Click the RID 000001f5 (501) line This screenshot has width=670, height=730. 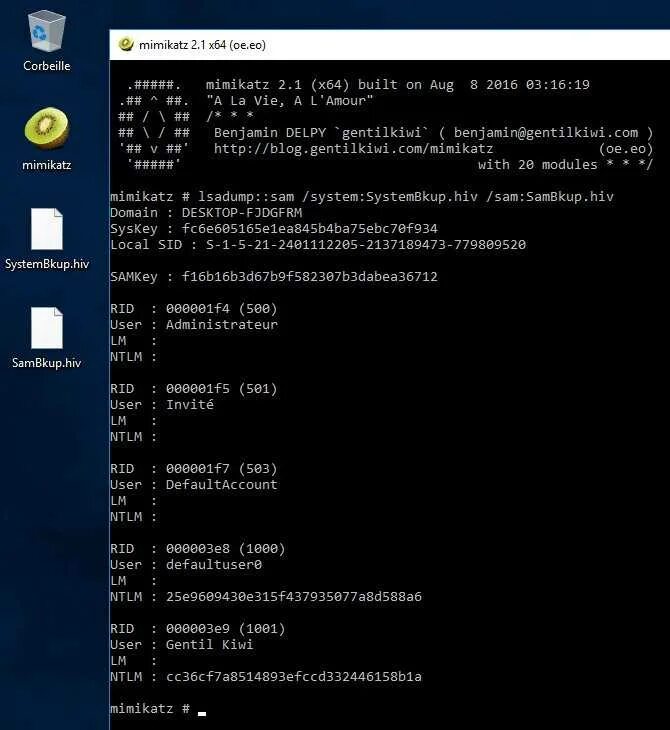coord(194,389)
